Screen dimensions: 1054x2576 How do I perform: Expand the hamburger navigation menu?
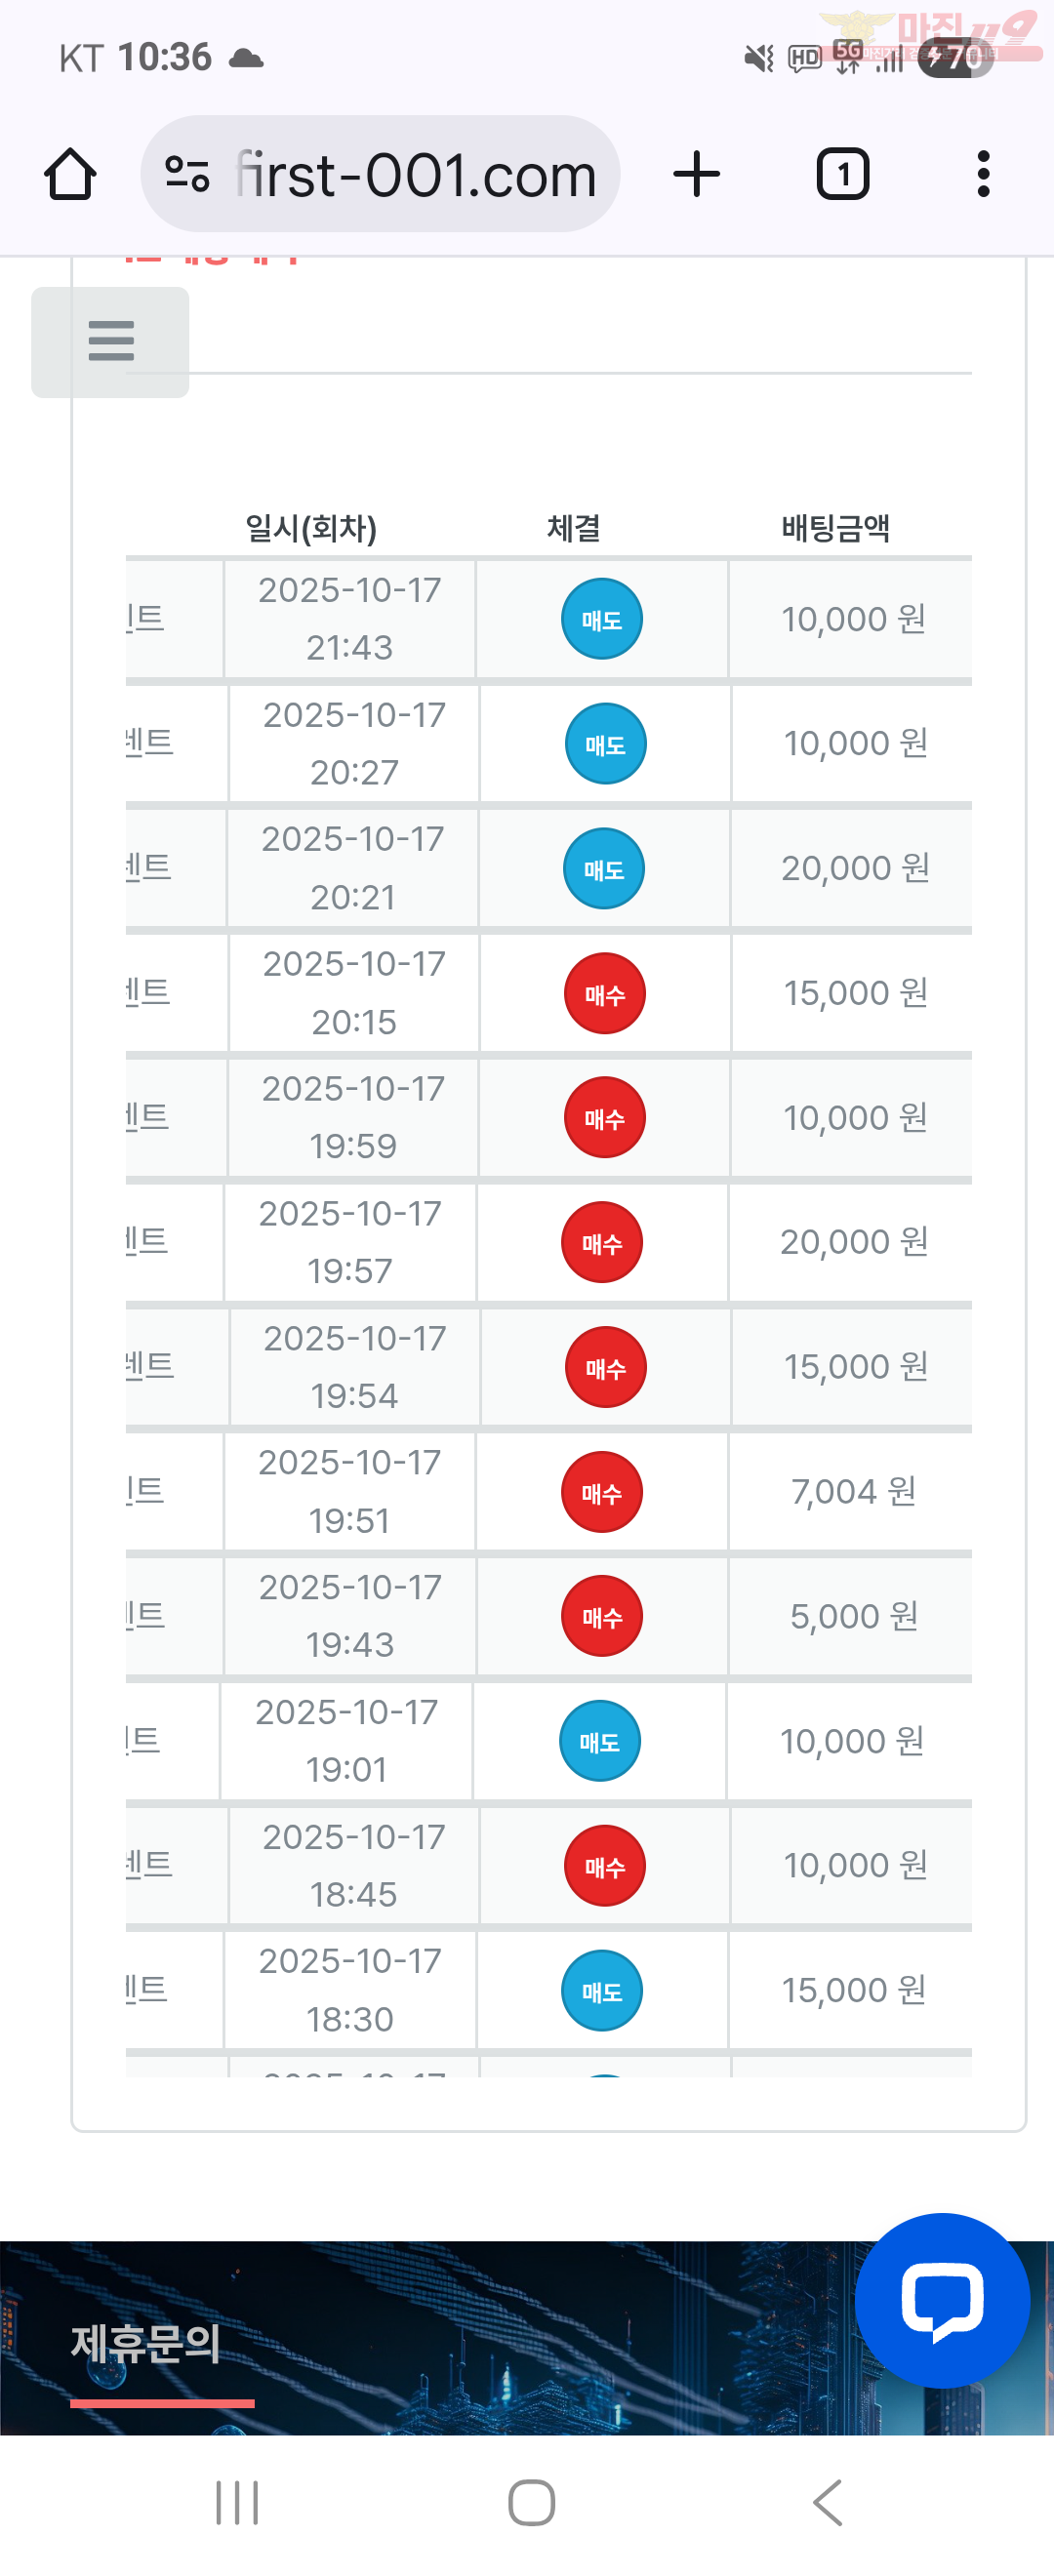click(110, 342)
